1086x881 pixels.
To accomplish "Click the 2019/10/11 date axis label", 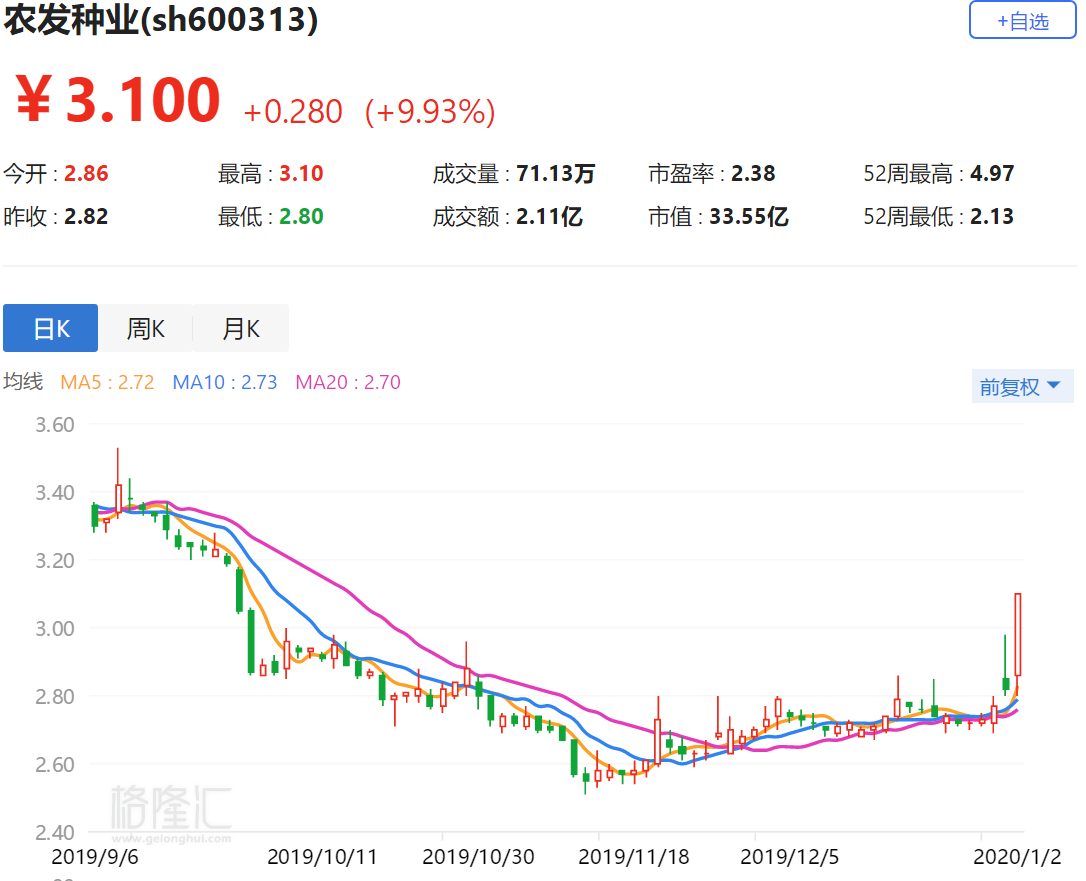I will (322, 857).
